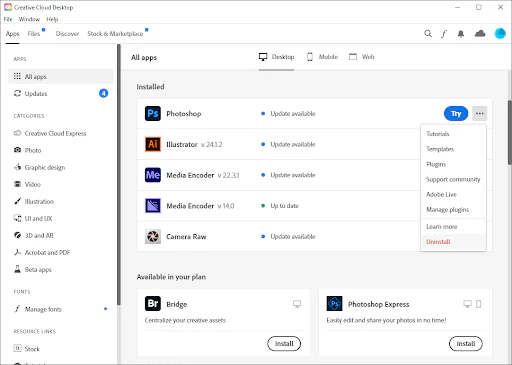Switch to the Discover tab
Screen dimensions: 512x365
click(x=68, y=34)
